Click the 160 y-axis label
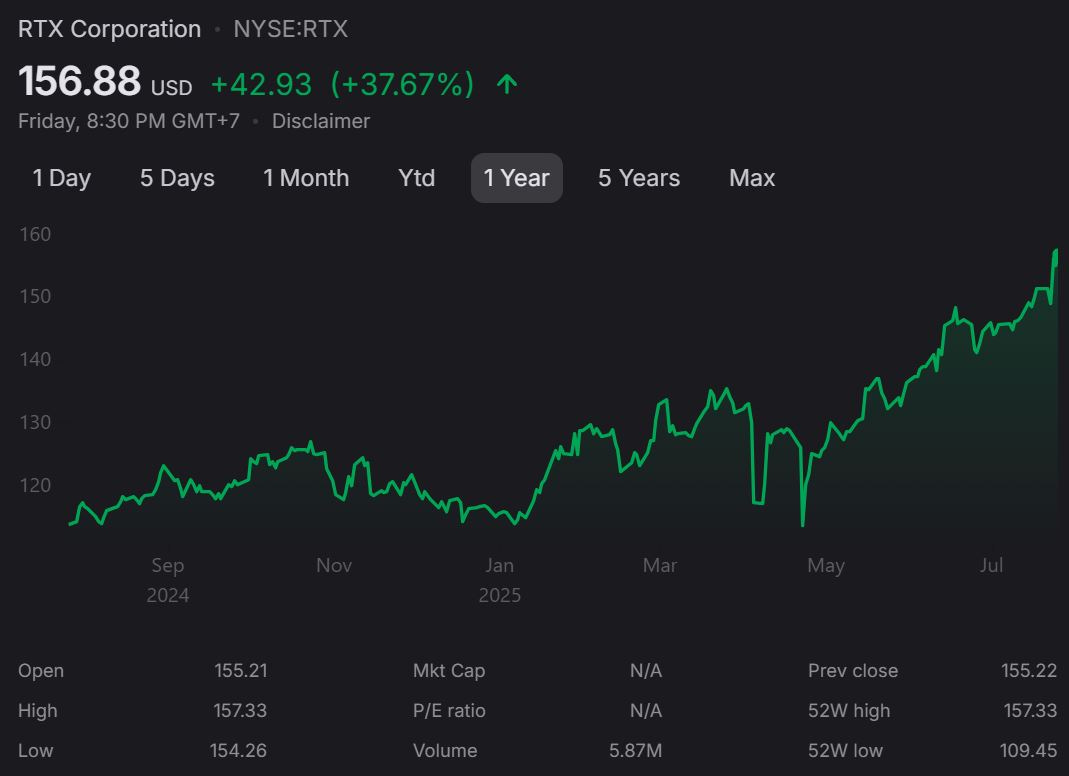1069x776 pixels. click(35, 235)
